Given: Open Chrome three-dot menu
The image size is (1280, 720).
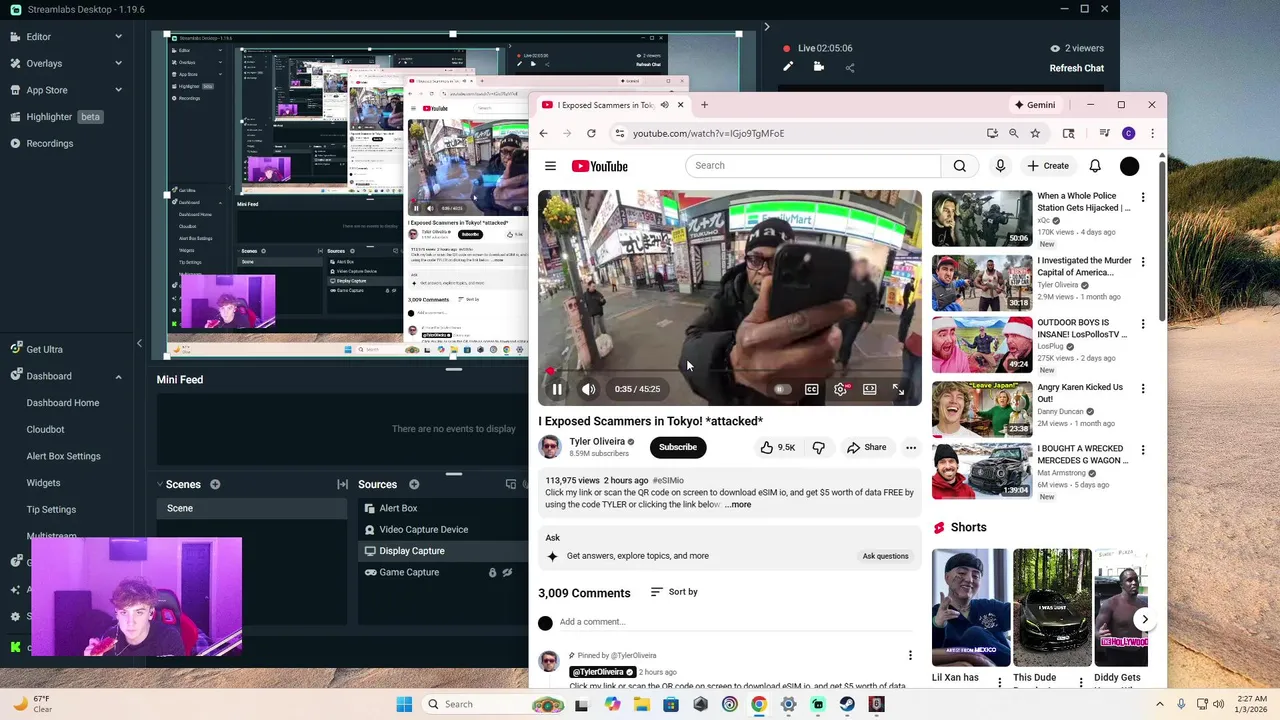Looking at the screenshot, I should click(1152, 133).
